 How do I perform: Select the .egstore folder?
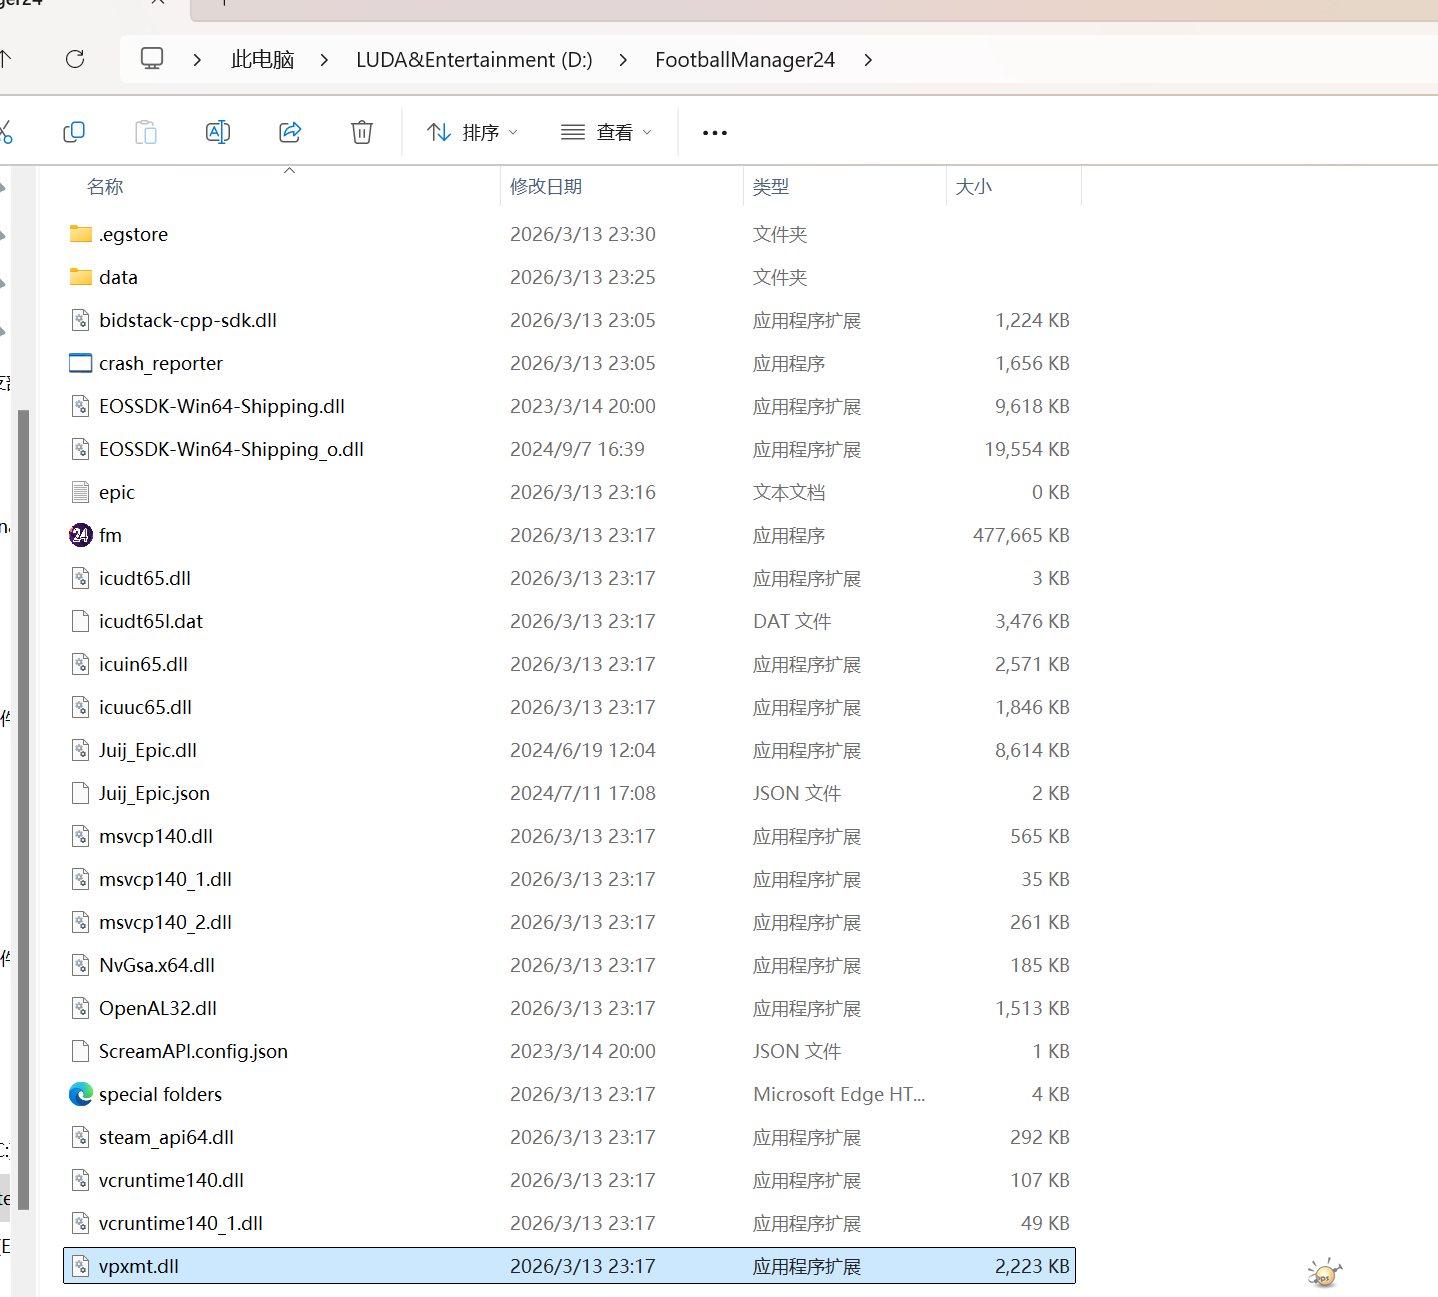[133, 234]
